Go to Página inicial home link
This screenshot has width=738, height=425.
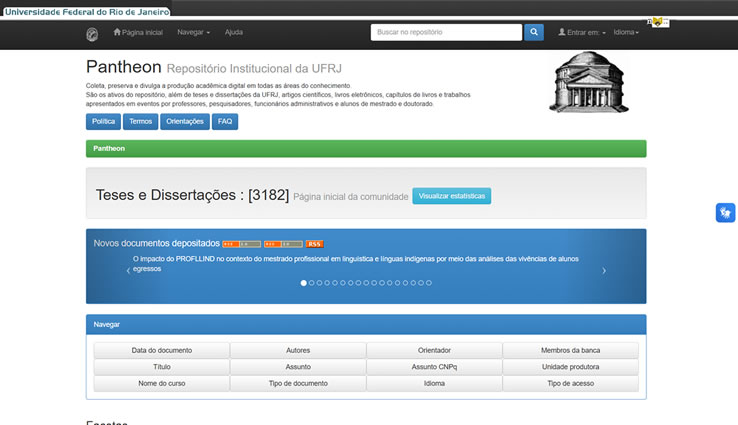click(138, 32)
